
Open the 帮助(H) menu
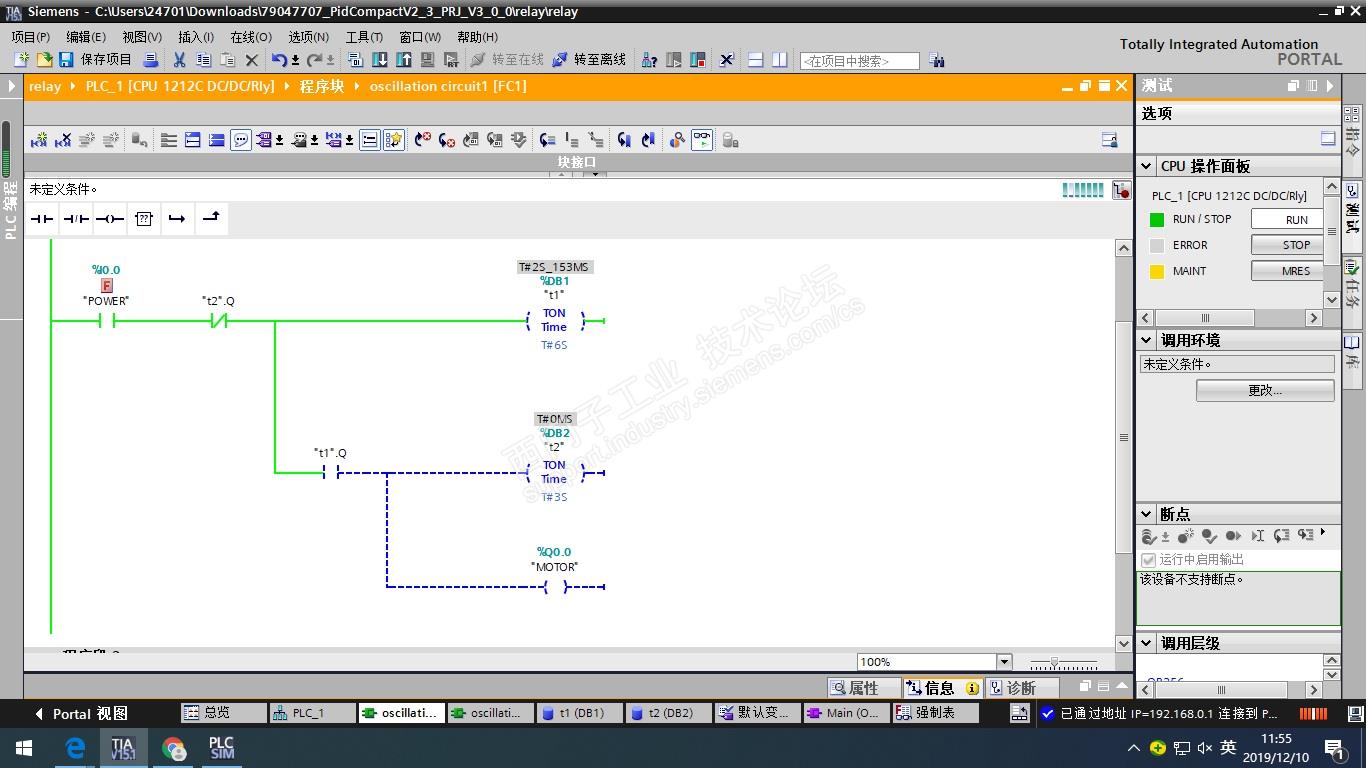click(477, 37)
